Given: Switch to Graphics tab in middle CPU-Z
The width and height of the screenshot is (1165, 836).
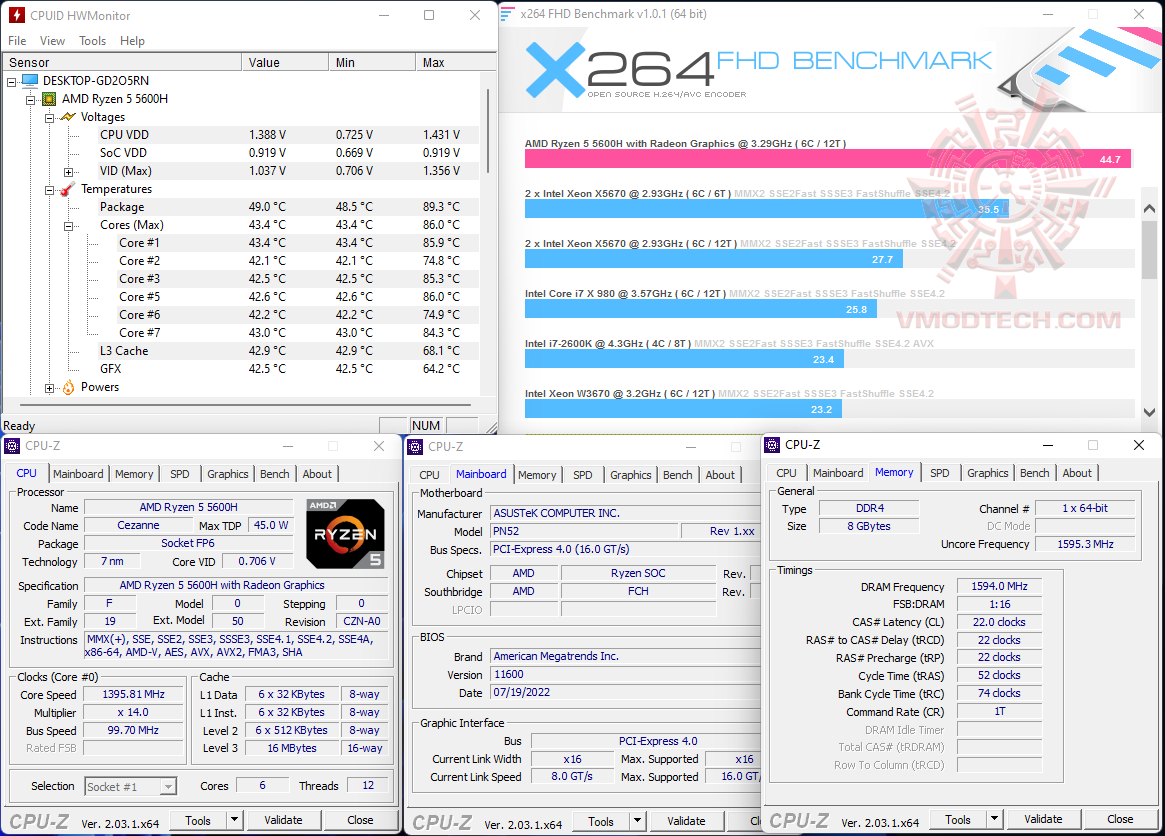Looking at the screenshot, I should click(x=631, y=475).
